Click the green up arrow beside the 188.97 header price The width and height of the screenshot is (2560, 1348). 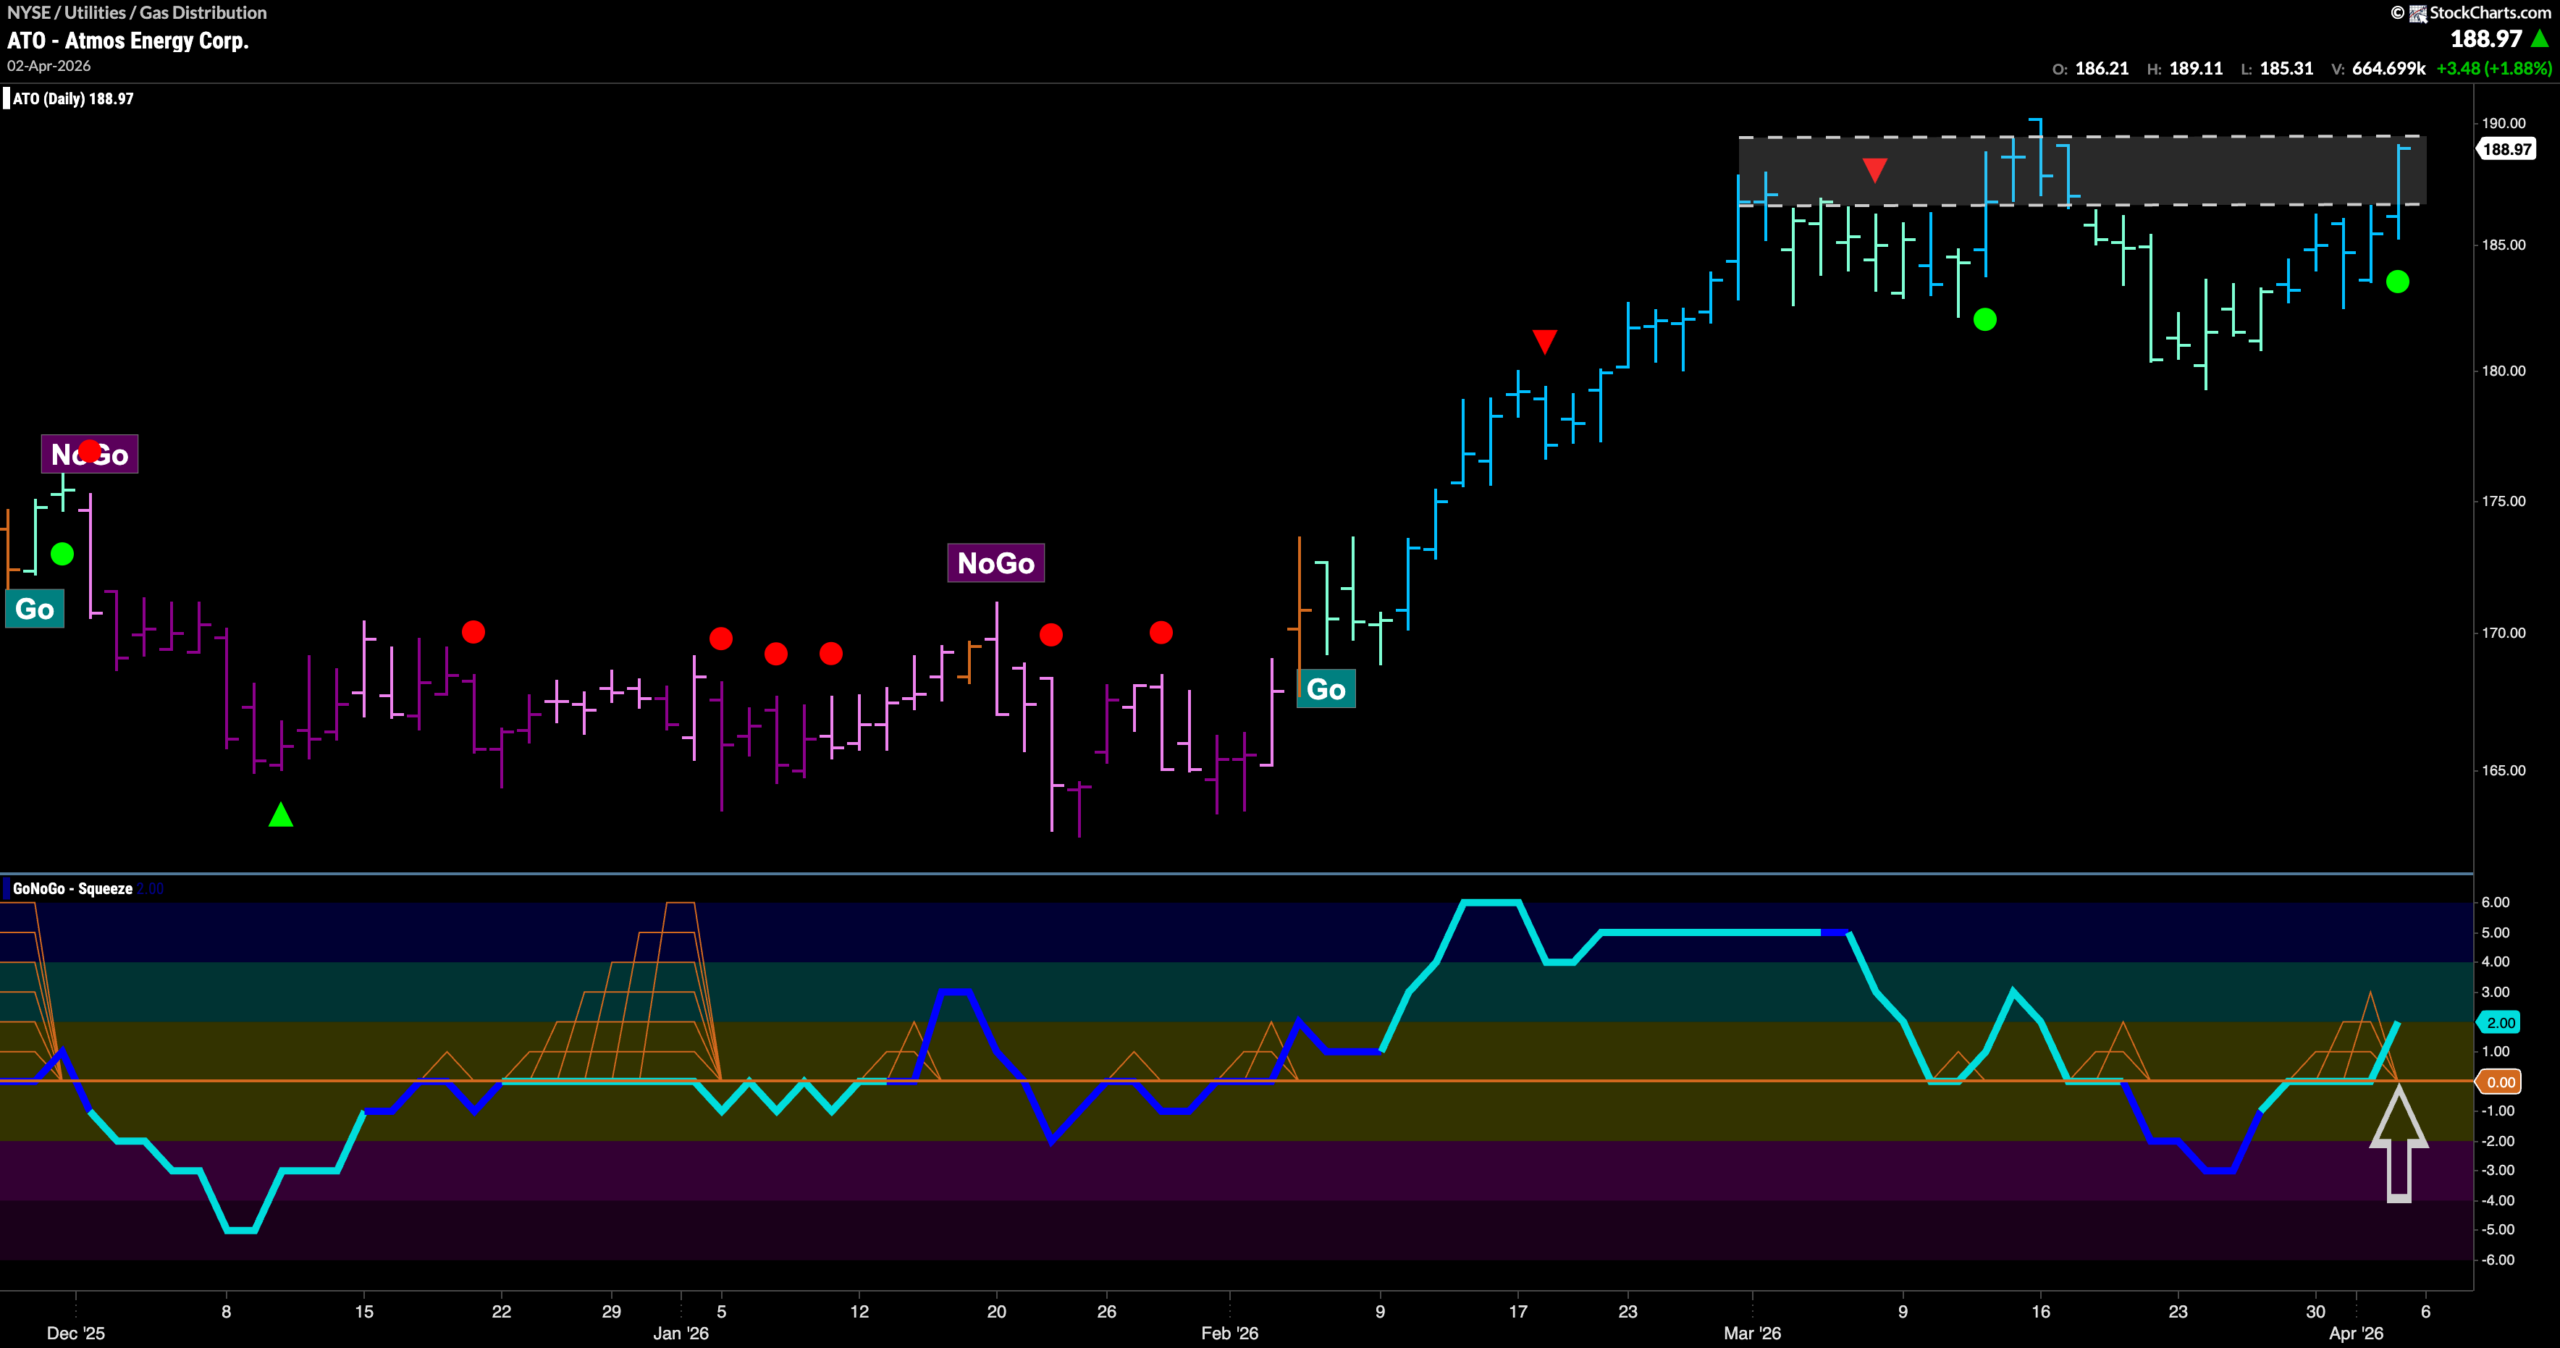coord(2540,39)
